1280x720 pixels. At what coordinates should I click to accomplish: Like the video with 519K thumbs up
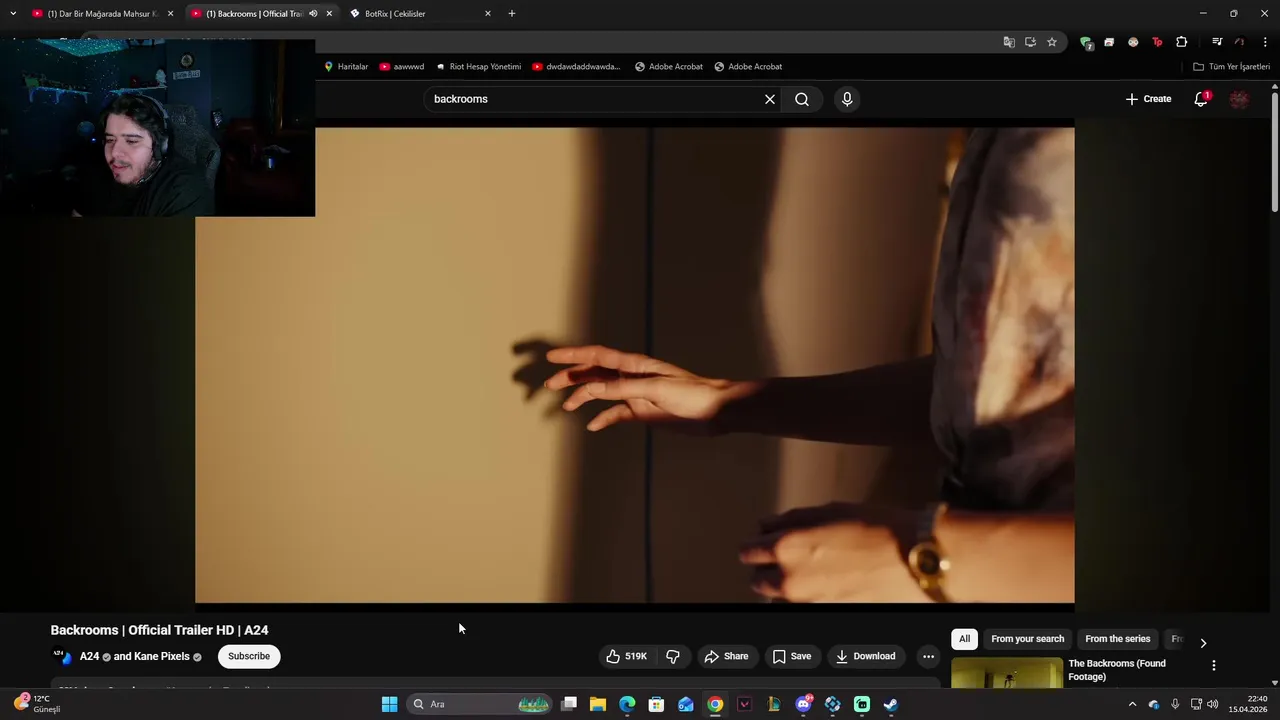click(626, 656)
